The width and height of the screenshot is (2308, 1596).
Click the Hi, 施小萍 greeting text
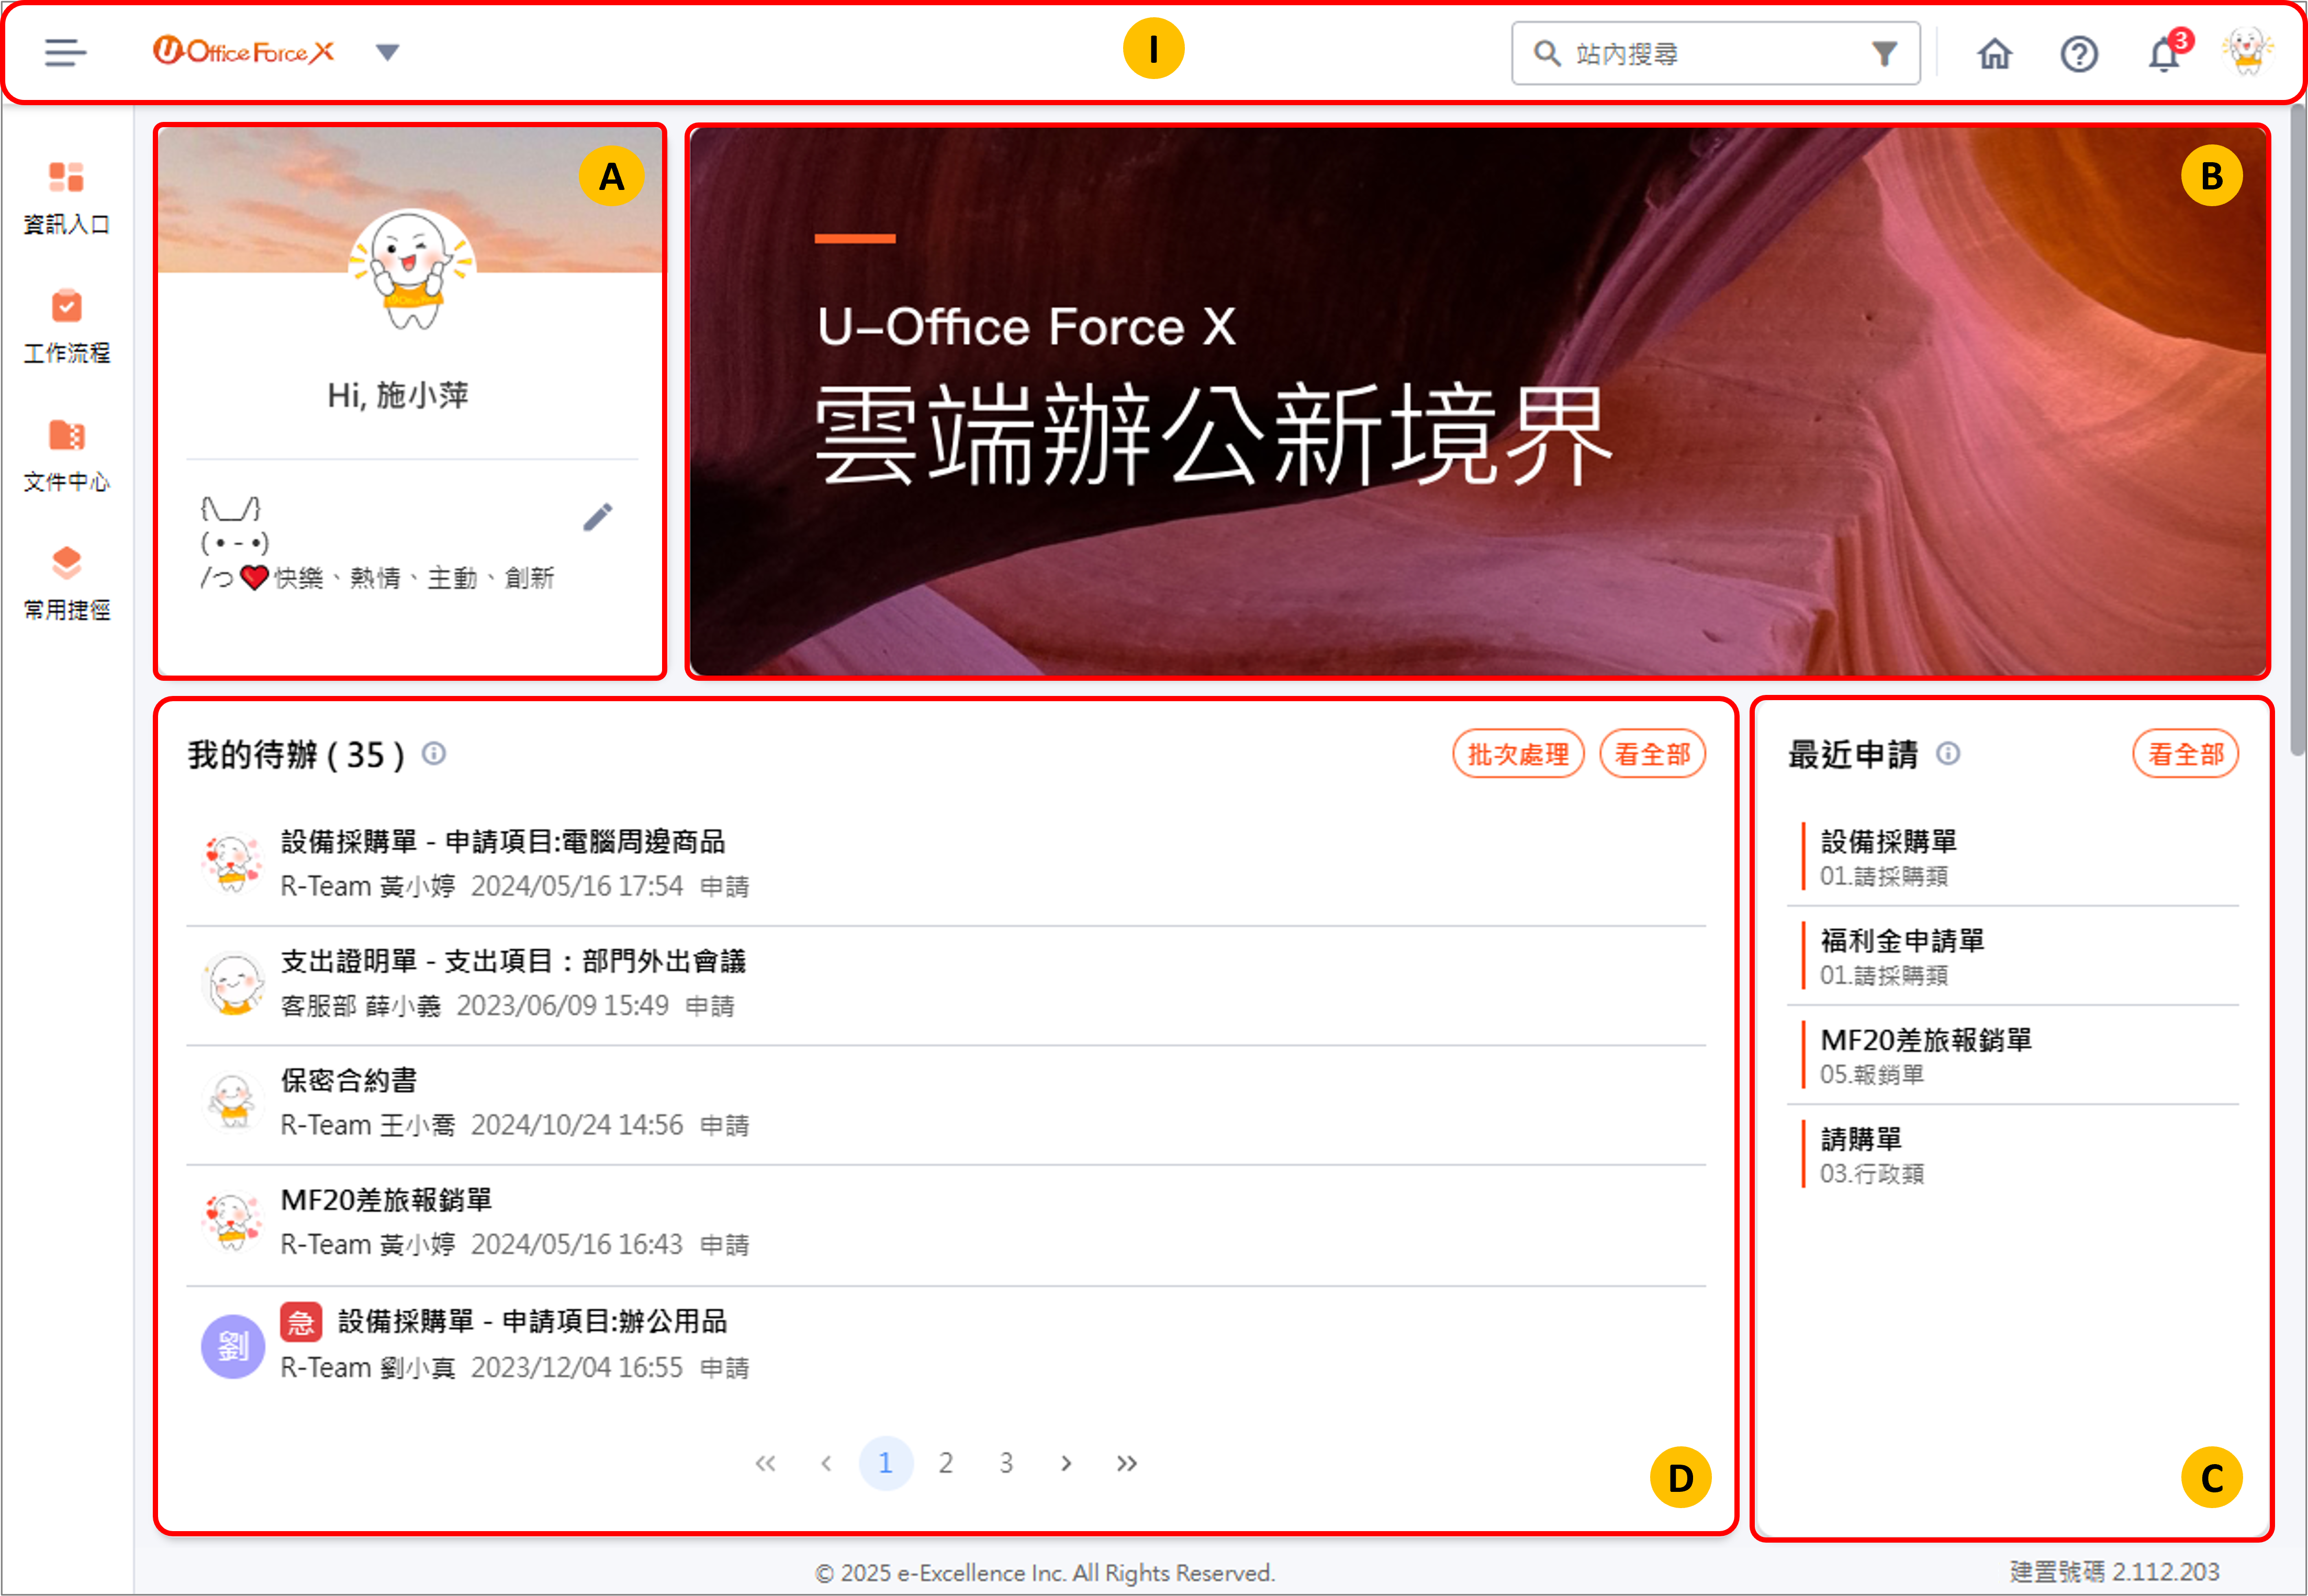click(x=398, y=395)
